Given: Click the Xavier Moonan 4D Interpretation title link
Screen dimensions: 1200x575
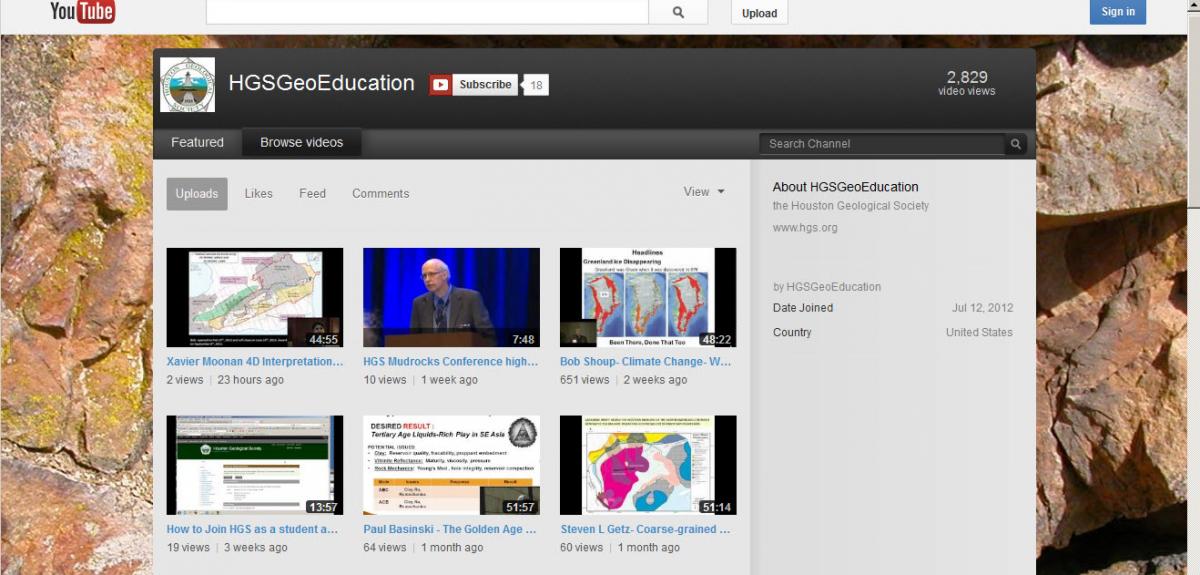Looking at the screenshot, I should (x=255, y=362).
